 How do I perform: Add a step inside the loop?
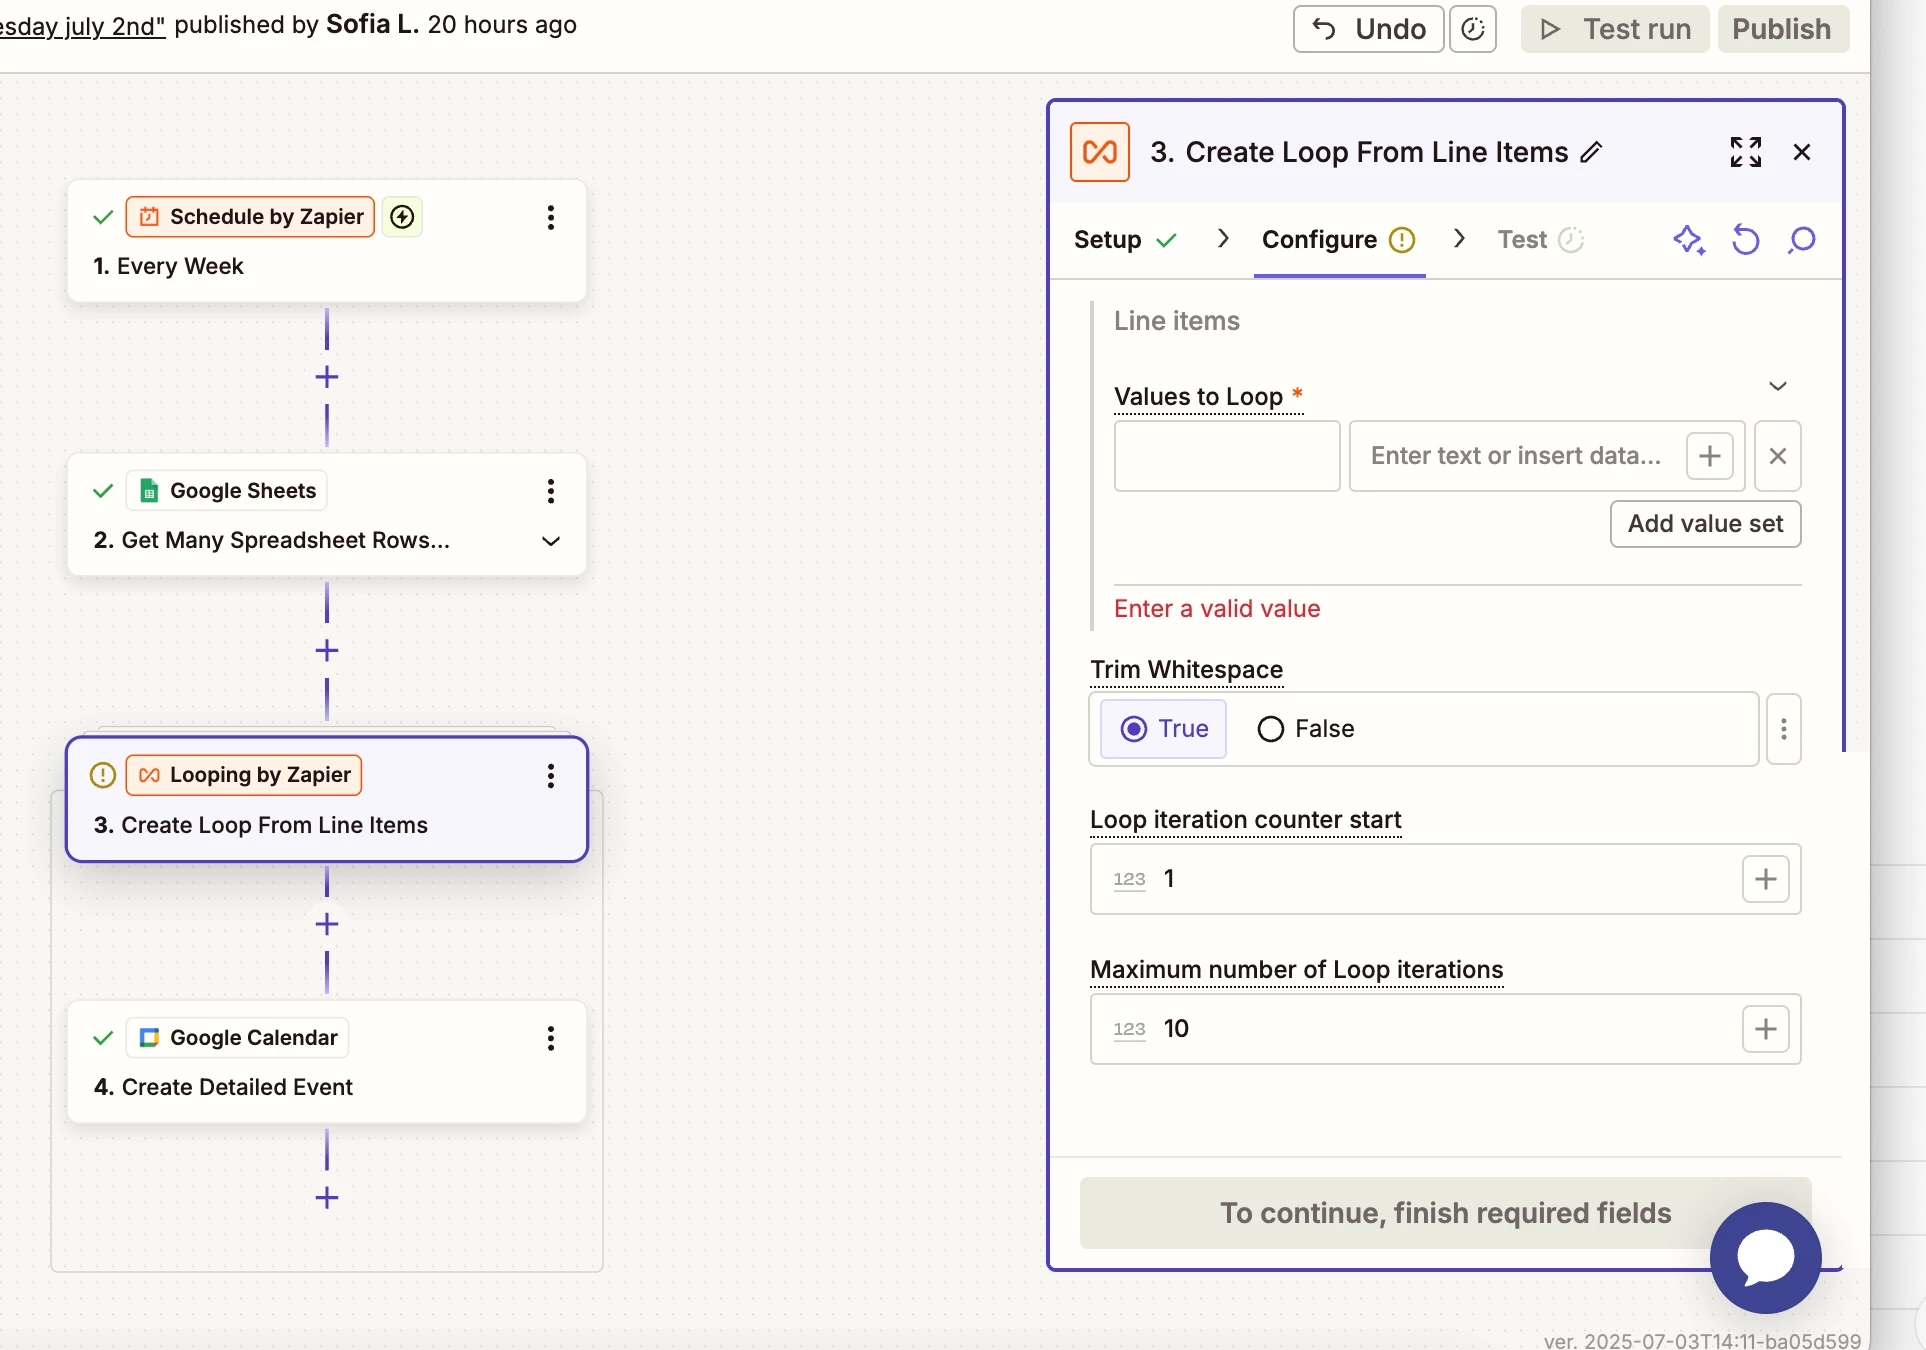coord(327,924)
